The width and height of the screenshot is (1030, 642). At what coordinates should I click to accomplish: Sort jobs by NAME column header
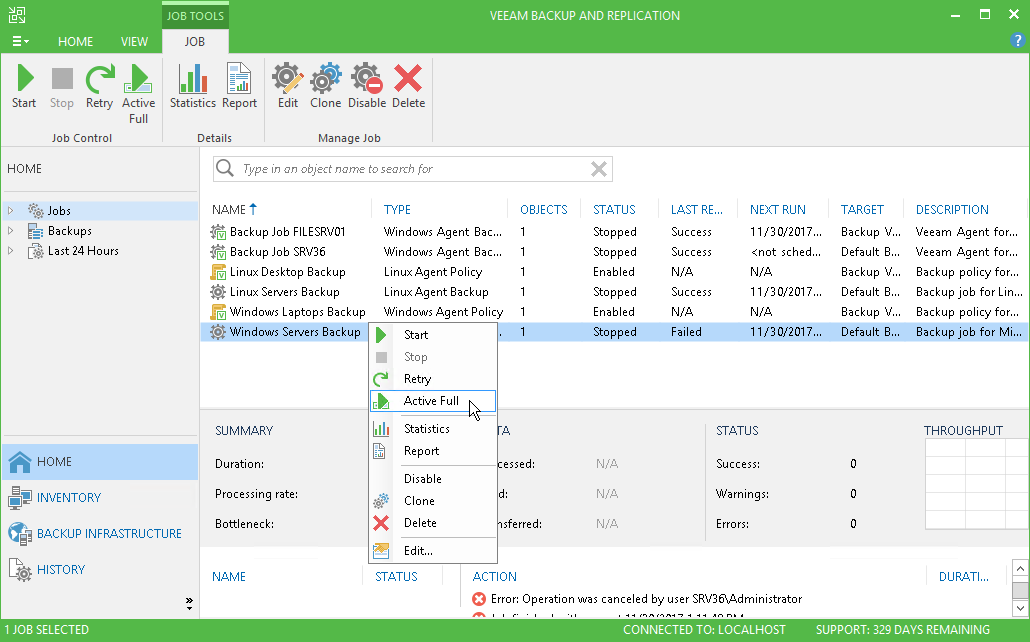229,210
